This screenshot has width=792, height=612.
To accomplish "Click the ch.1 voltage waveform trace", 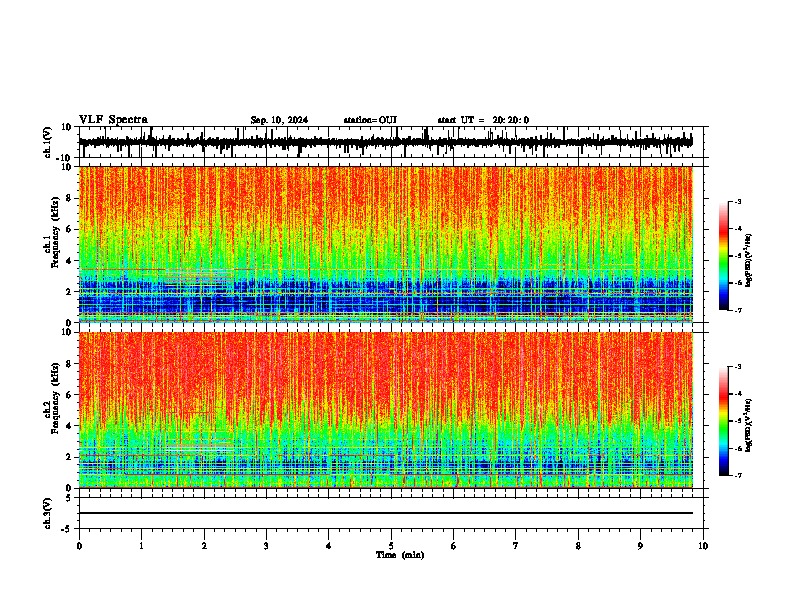I will [385, 142].
